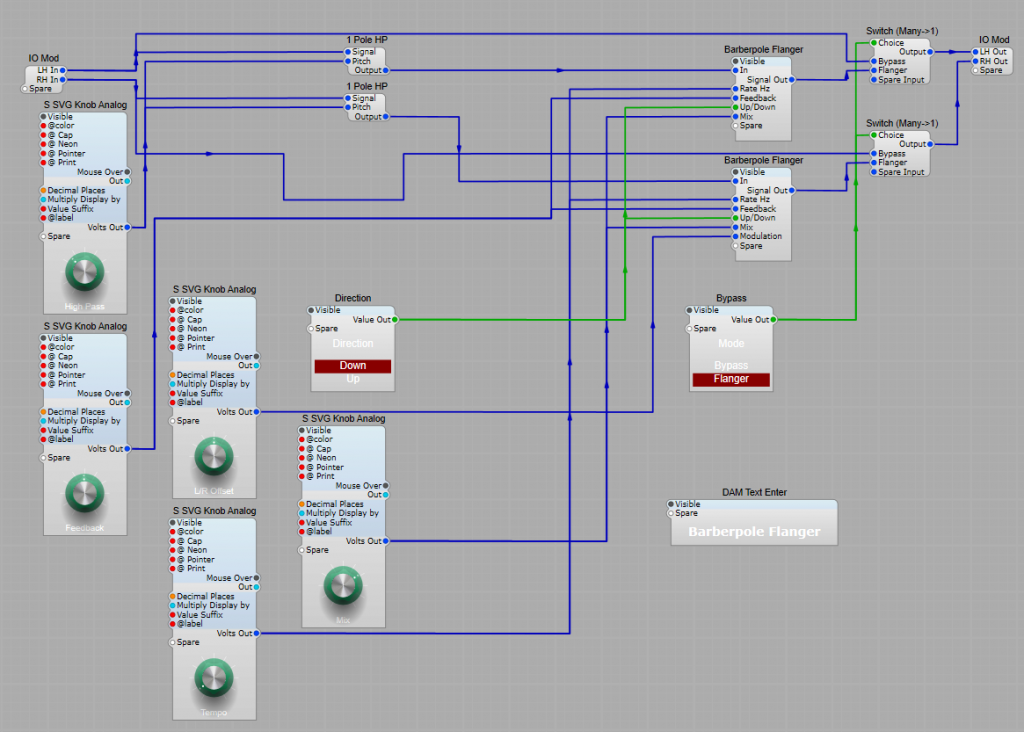
Task: Click the High Pass green knob
Action: pos(85,271)
